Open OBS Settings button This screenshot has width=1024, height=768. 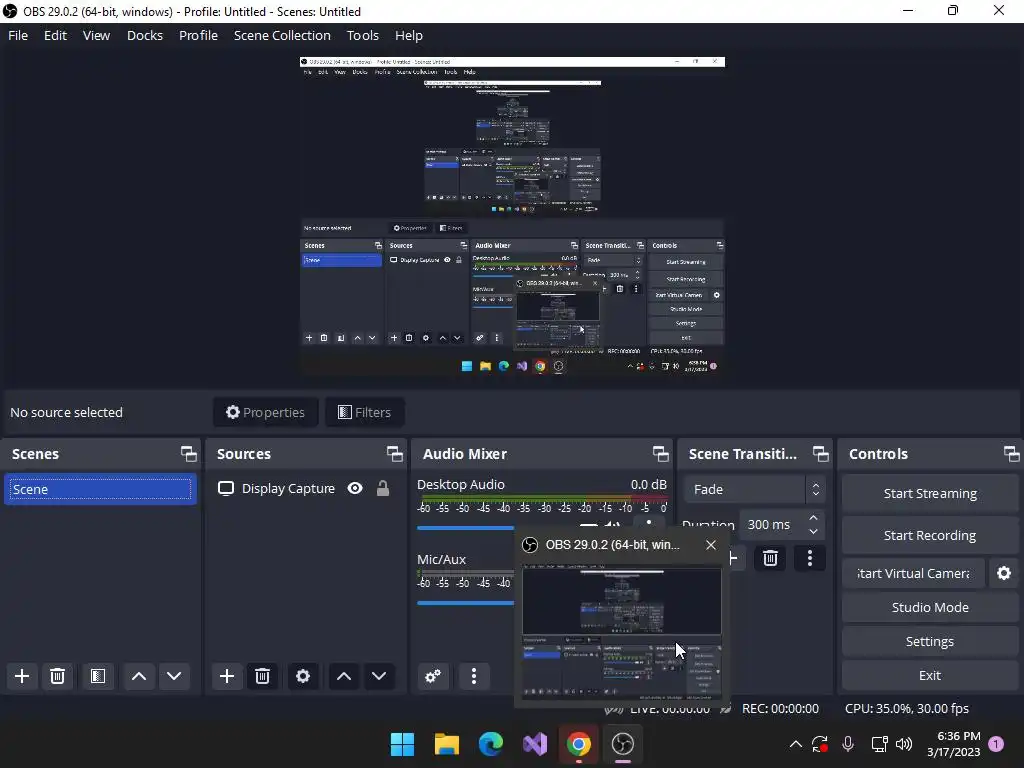pyautogui.click(x=930, y=641)
